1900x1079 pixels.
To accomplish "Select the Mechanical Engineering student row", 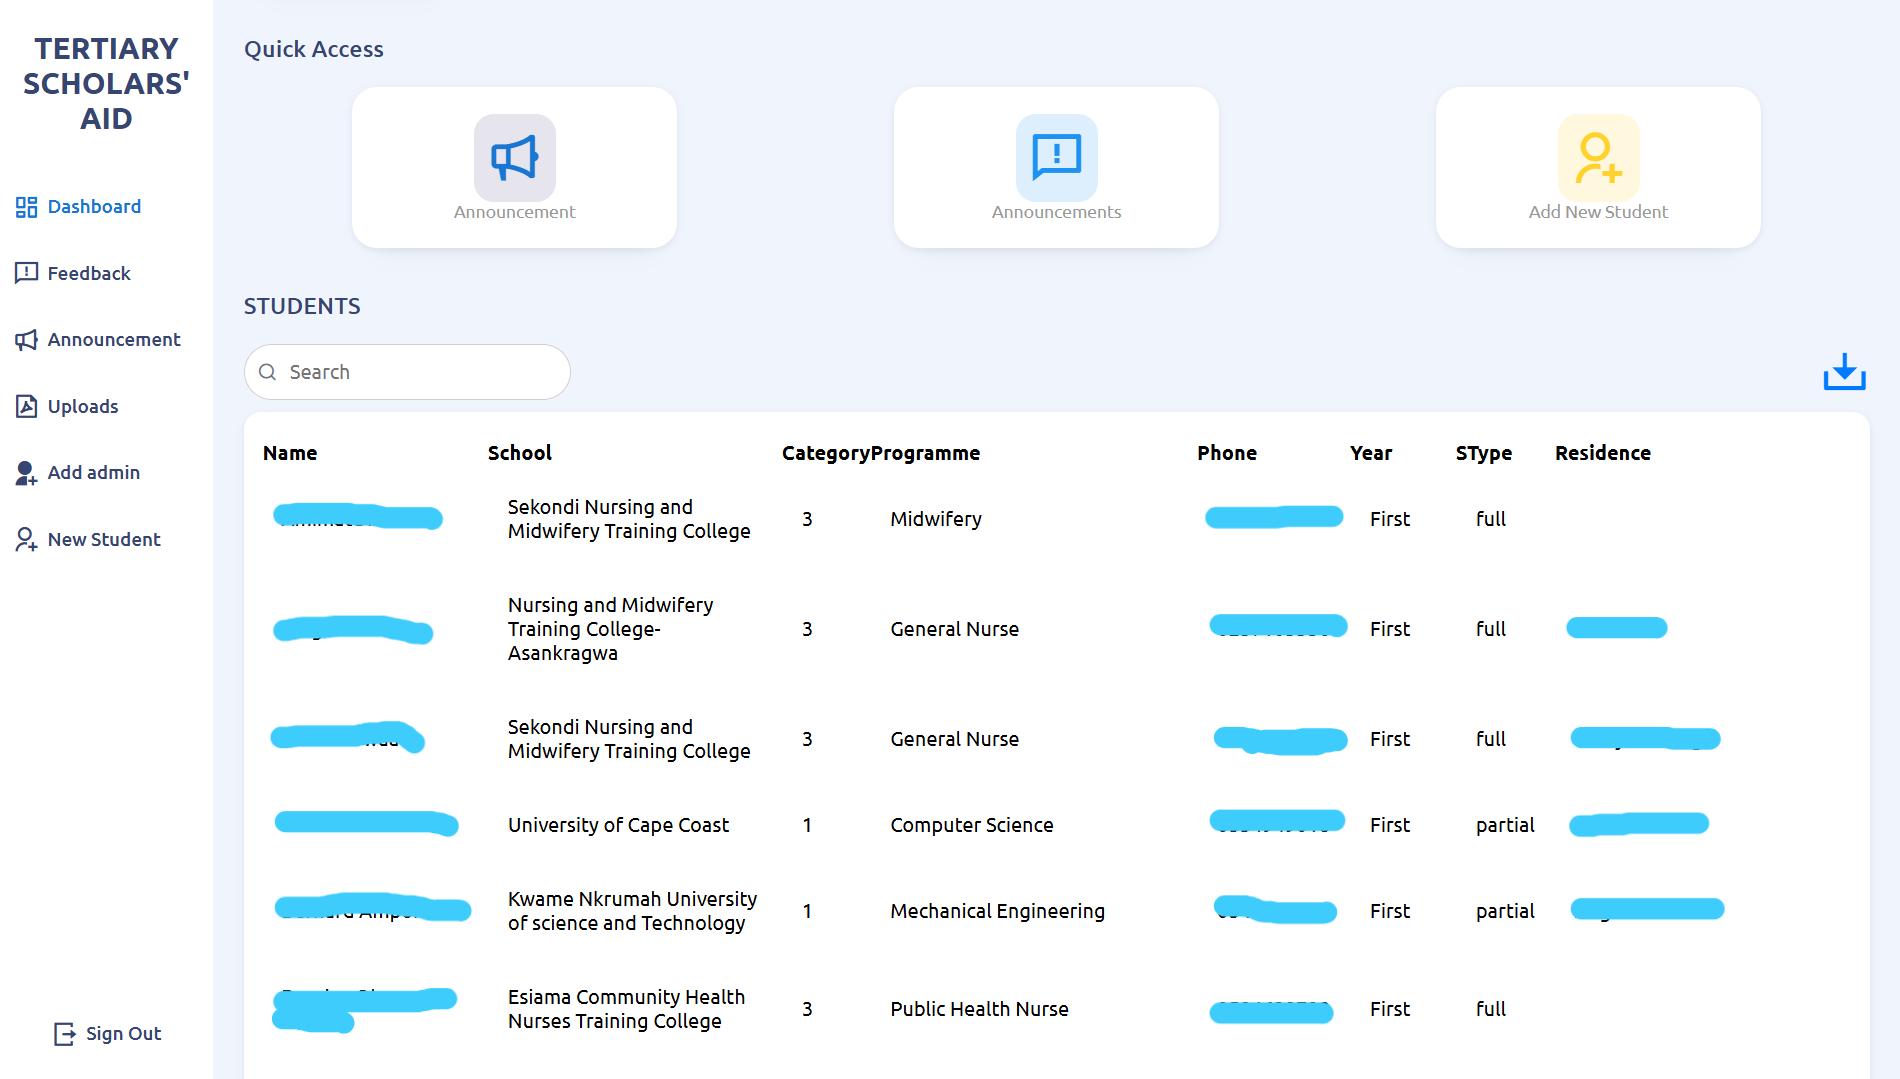I will point(1056,911).
